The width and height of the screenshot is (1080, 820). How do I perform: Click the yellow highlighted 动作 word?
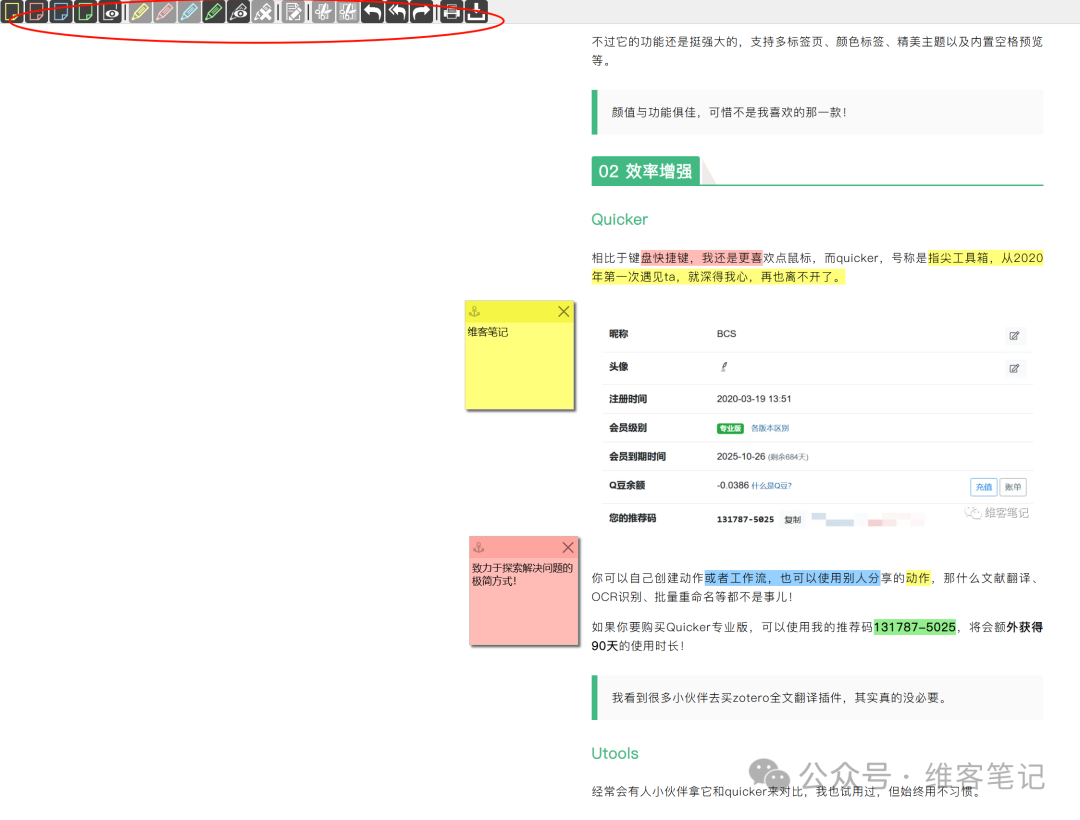917,578
